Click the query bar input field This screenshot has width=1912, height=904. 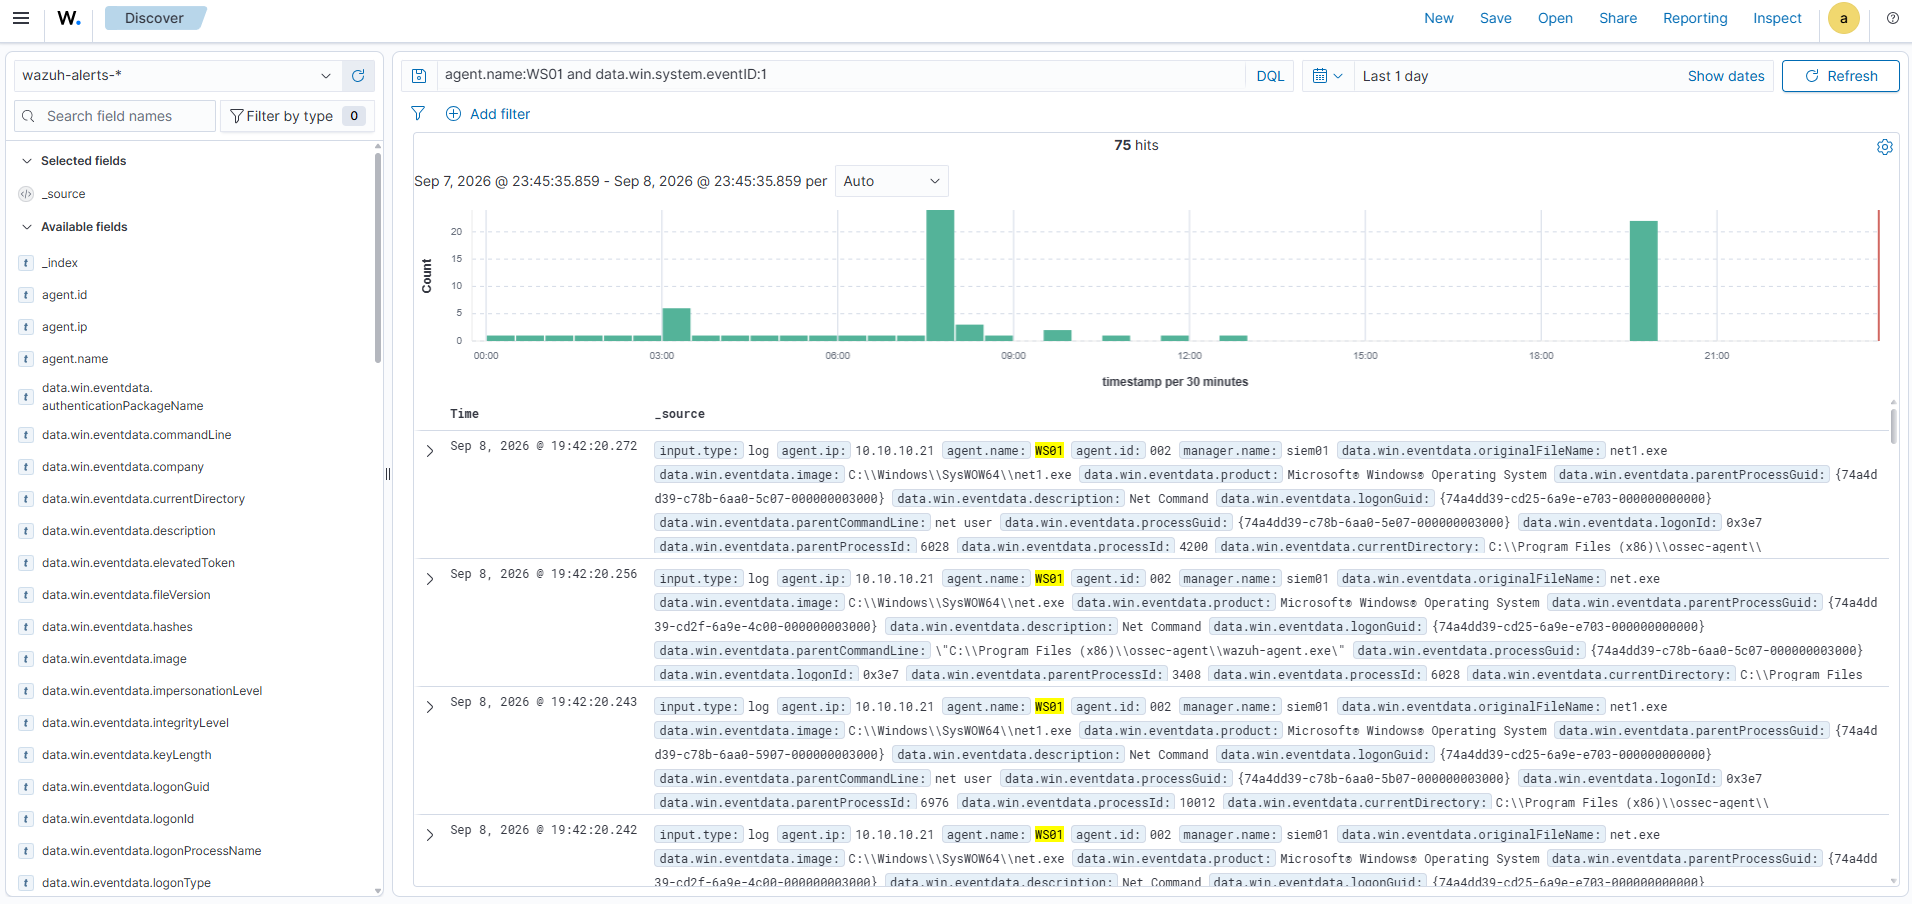[x=840, y=75]
